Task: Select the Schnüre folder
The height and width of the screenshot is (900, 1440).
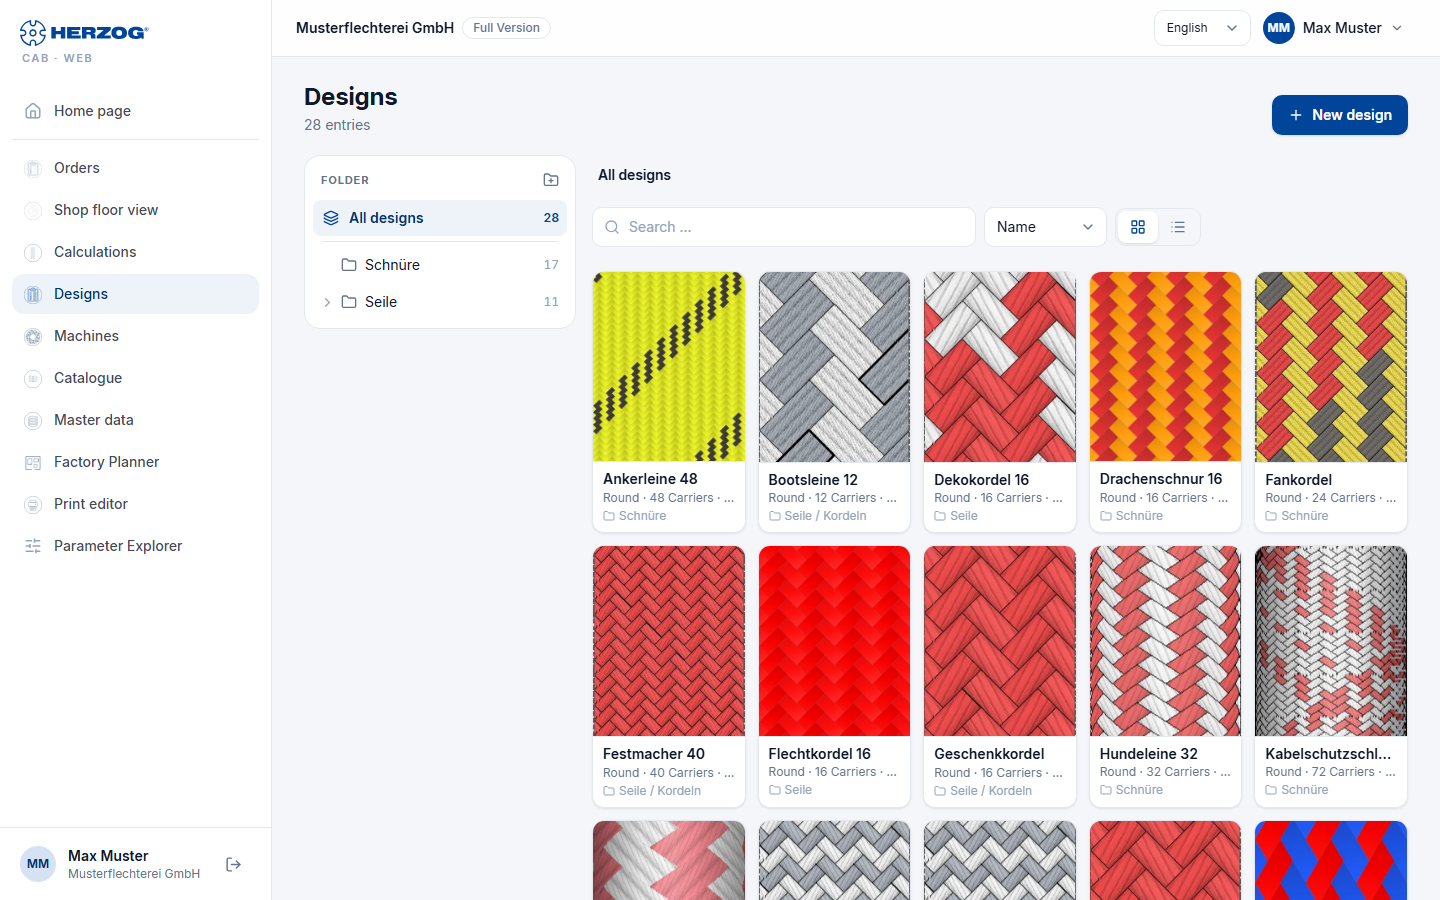Action: 440,265
